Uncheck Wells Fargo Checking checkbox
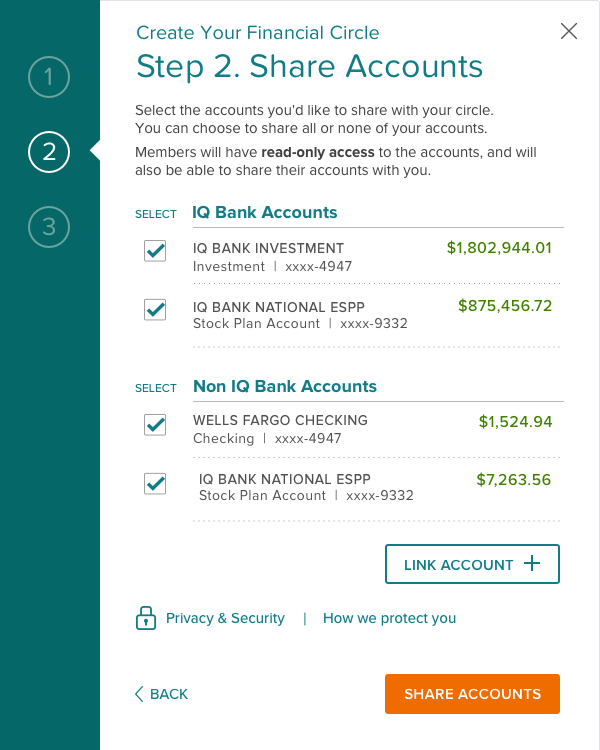Image resolution: width=600 pixels, height=750 pixels. pos(155,425)
